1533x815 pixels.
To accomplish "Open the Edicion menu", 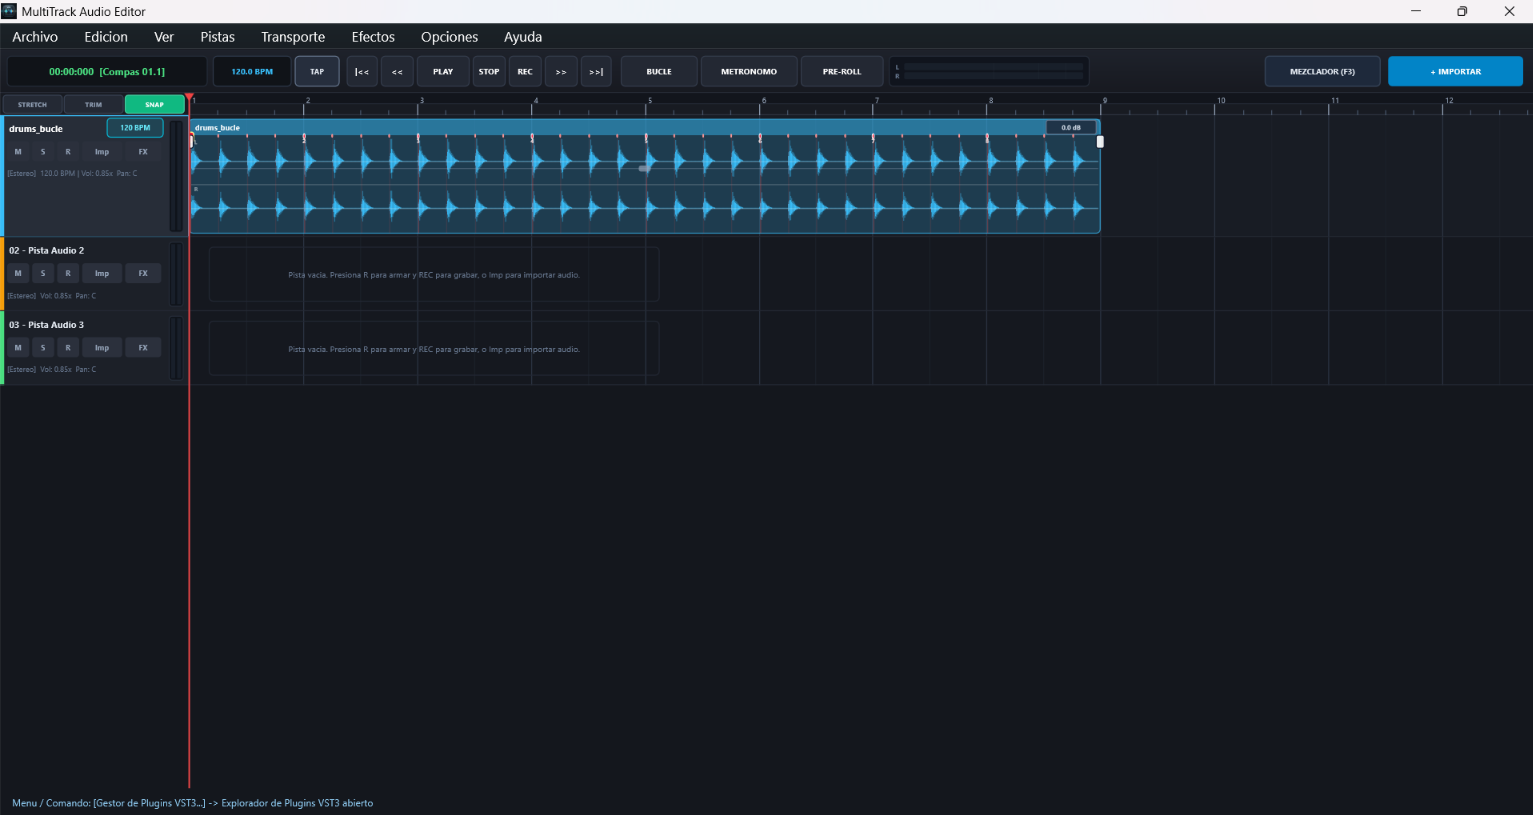I will [x=106, y=37].
